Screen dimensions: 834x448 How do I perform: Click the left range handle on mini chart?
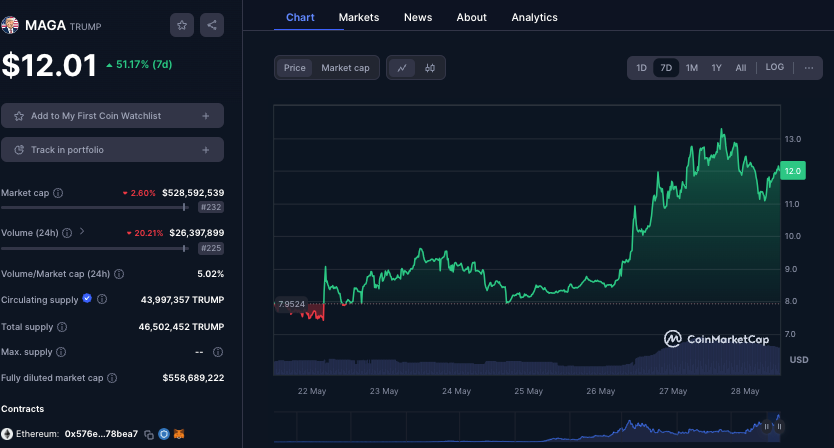point(766,427)
